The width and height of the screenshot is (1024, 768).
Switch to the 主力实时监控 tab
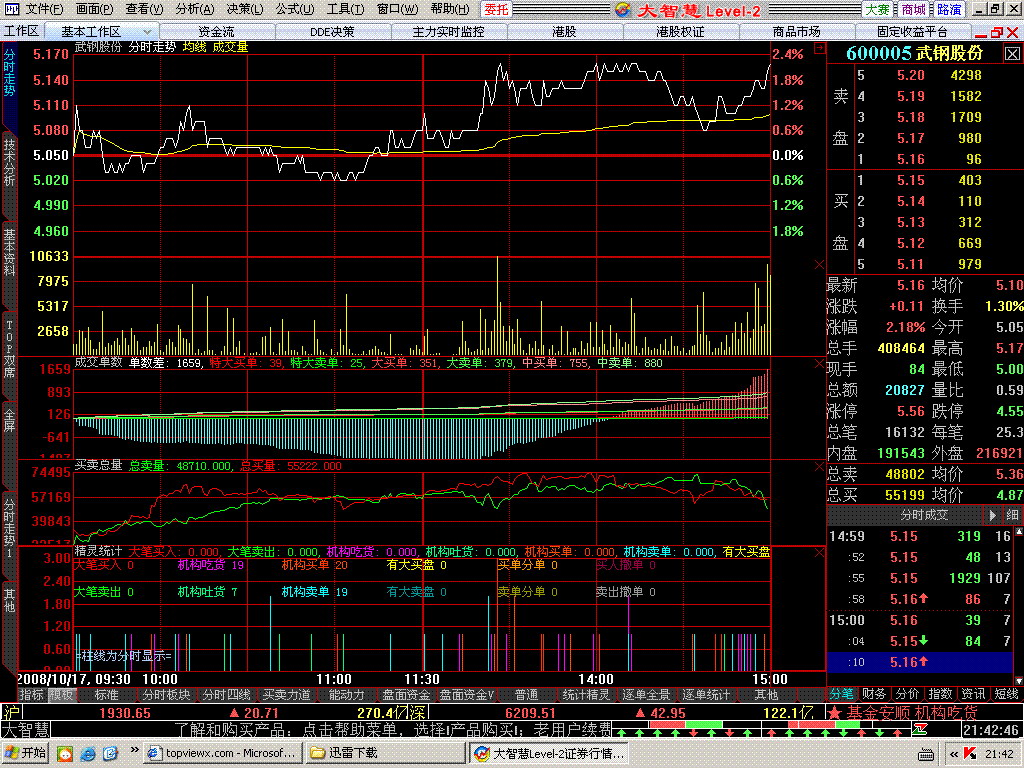click(448, 31)
